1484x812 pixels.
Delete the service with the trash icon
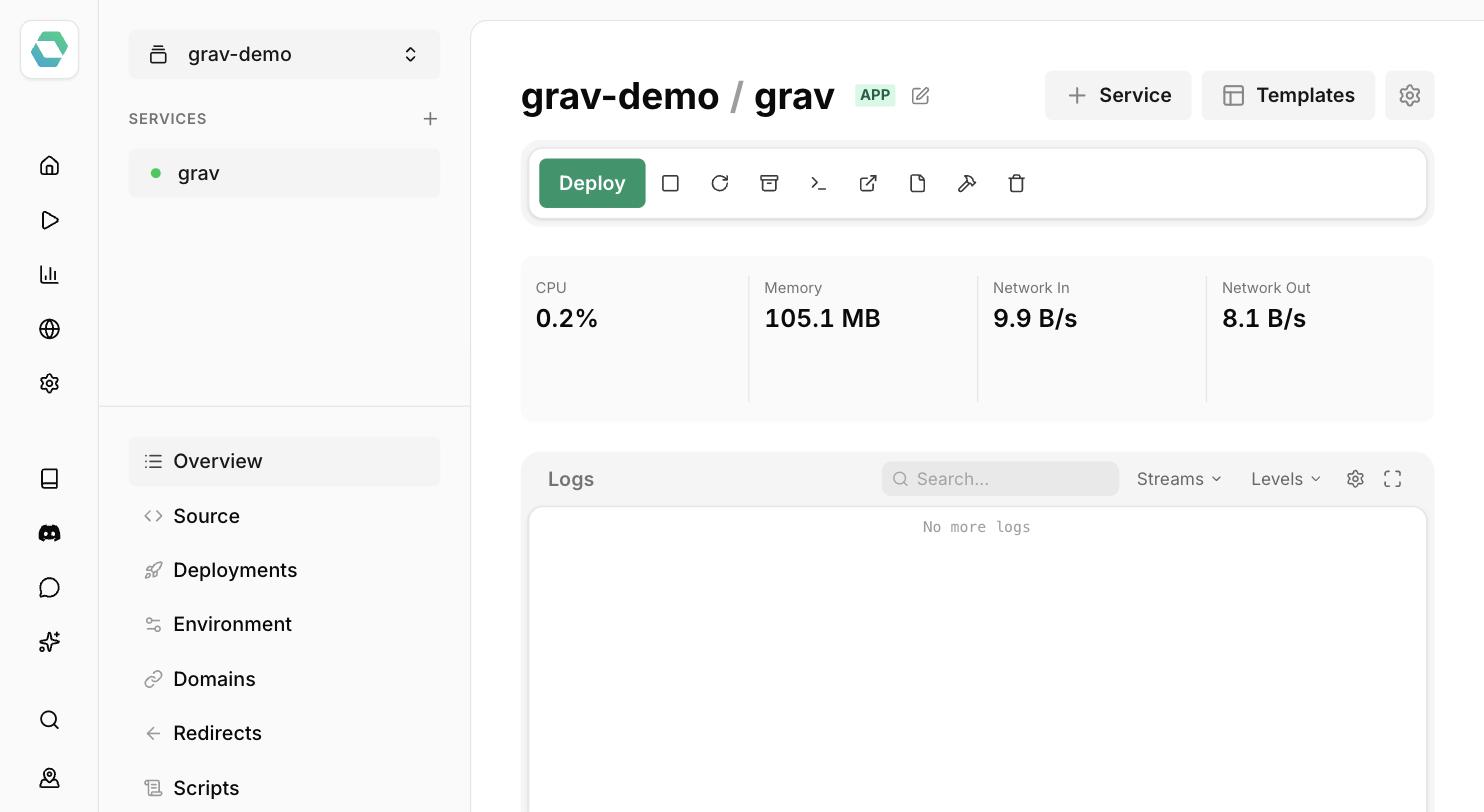[1016, 183]
